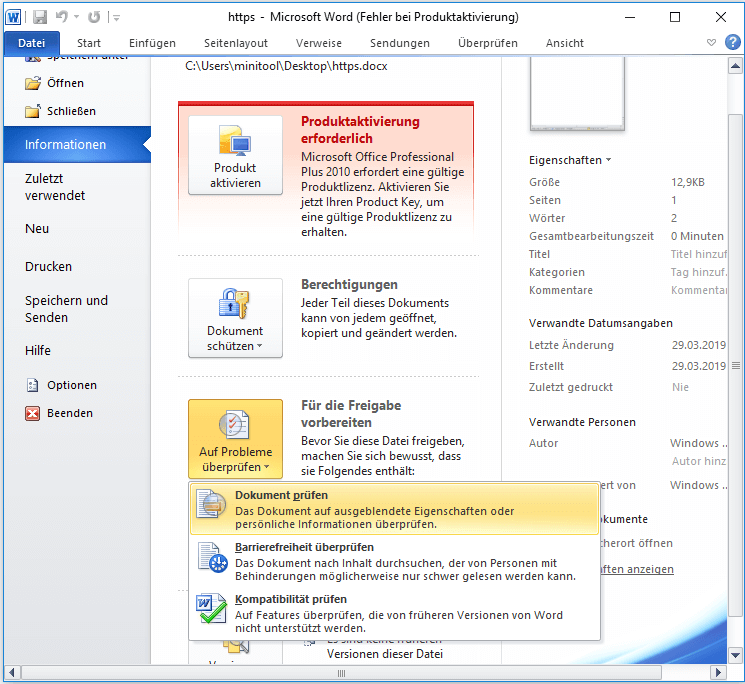This screenshot has width=745, height=684.
Task: Click the Größe value 12,9KB
Action: point(688,182)
